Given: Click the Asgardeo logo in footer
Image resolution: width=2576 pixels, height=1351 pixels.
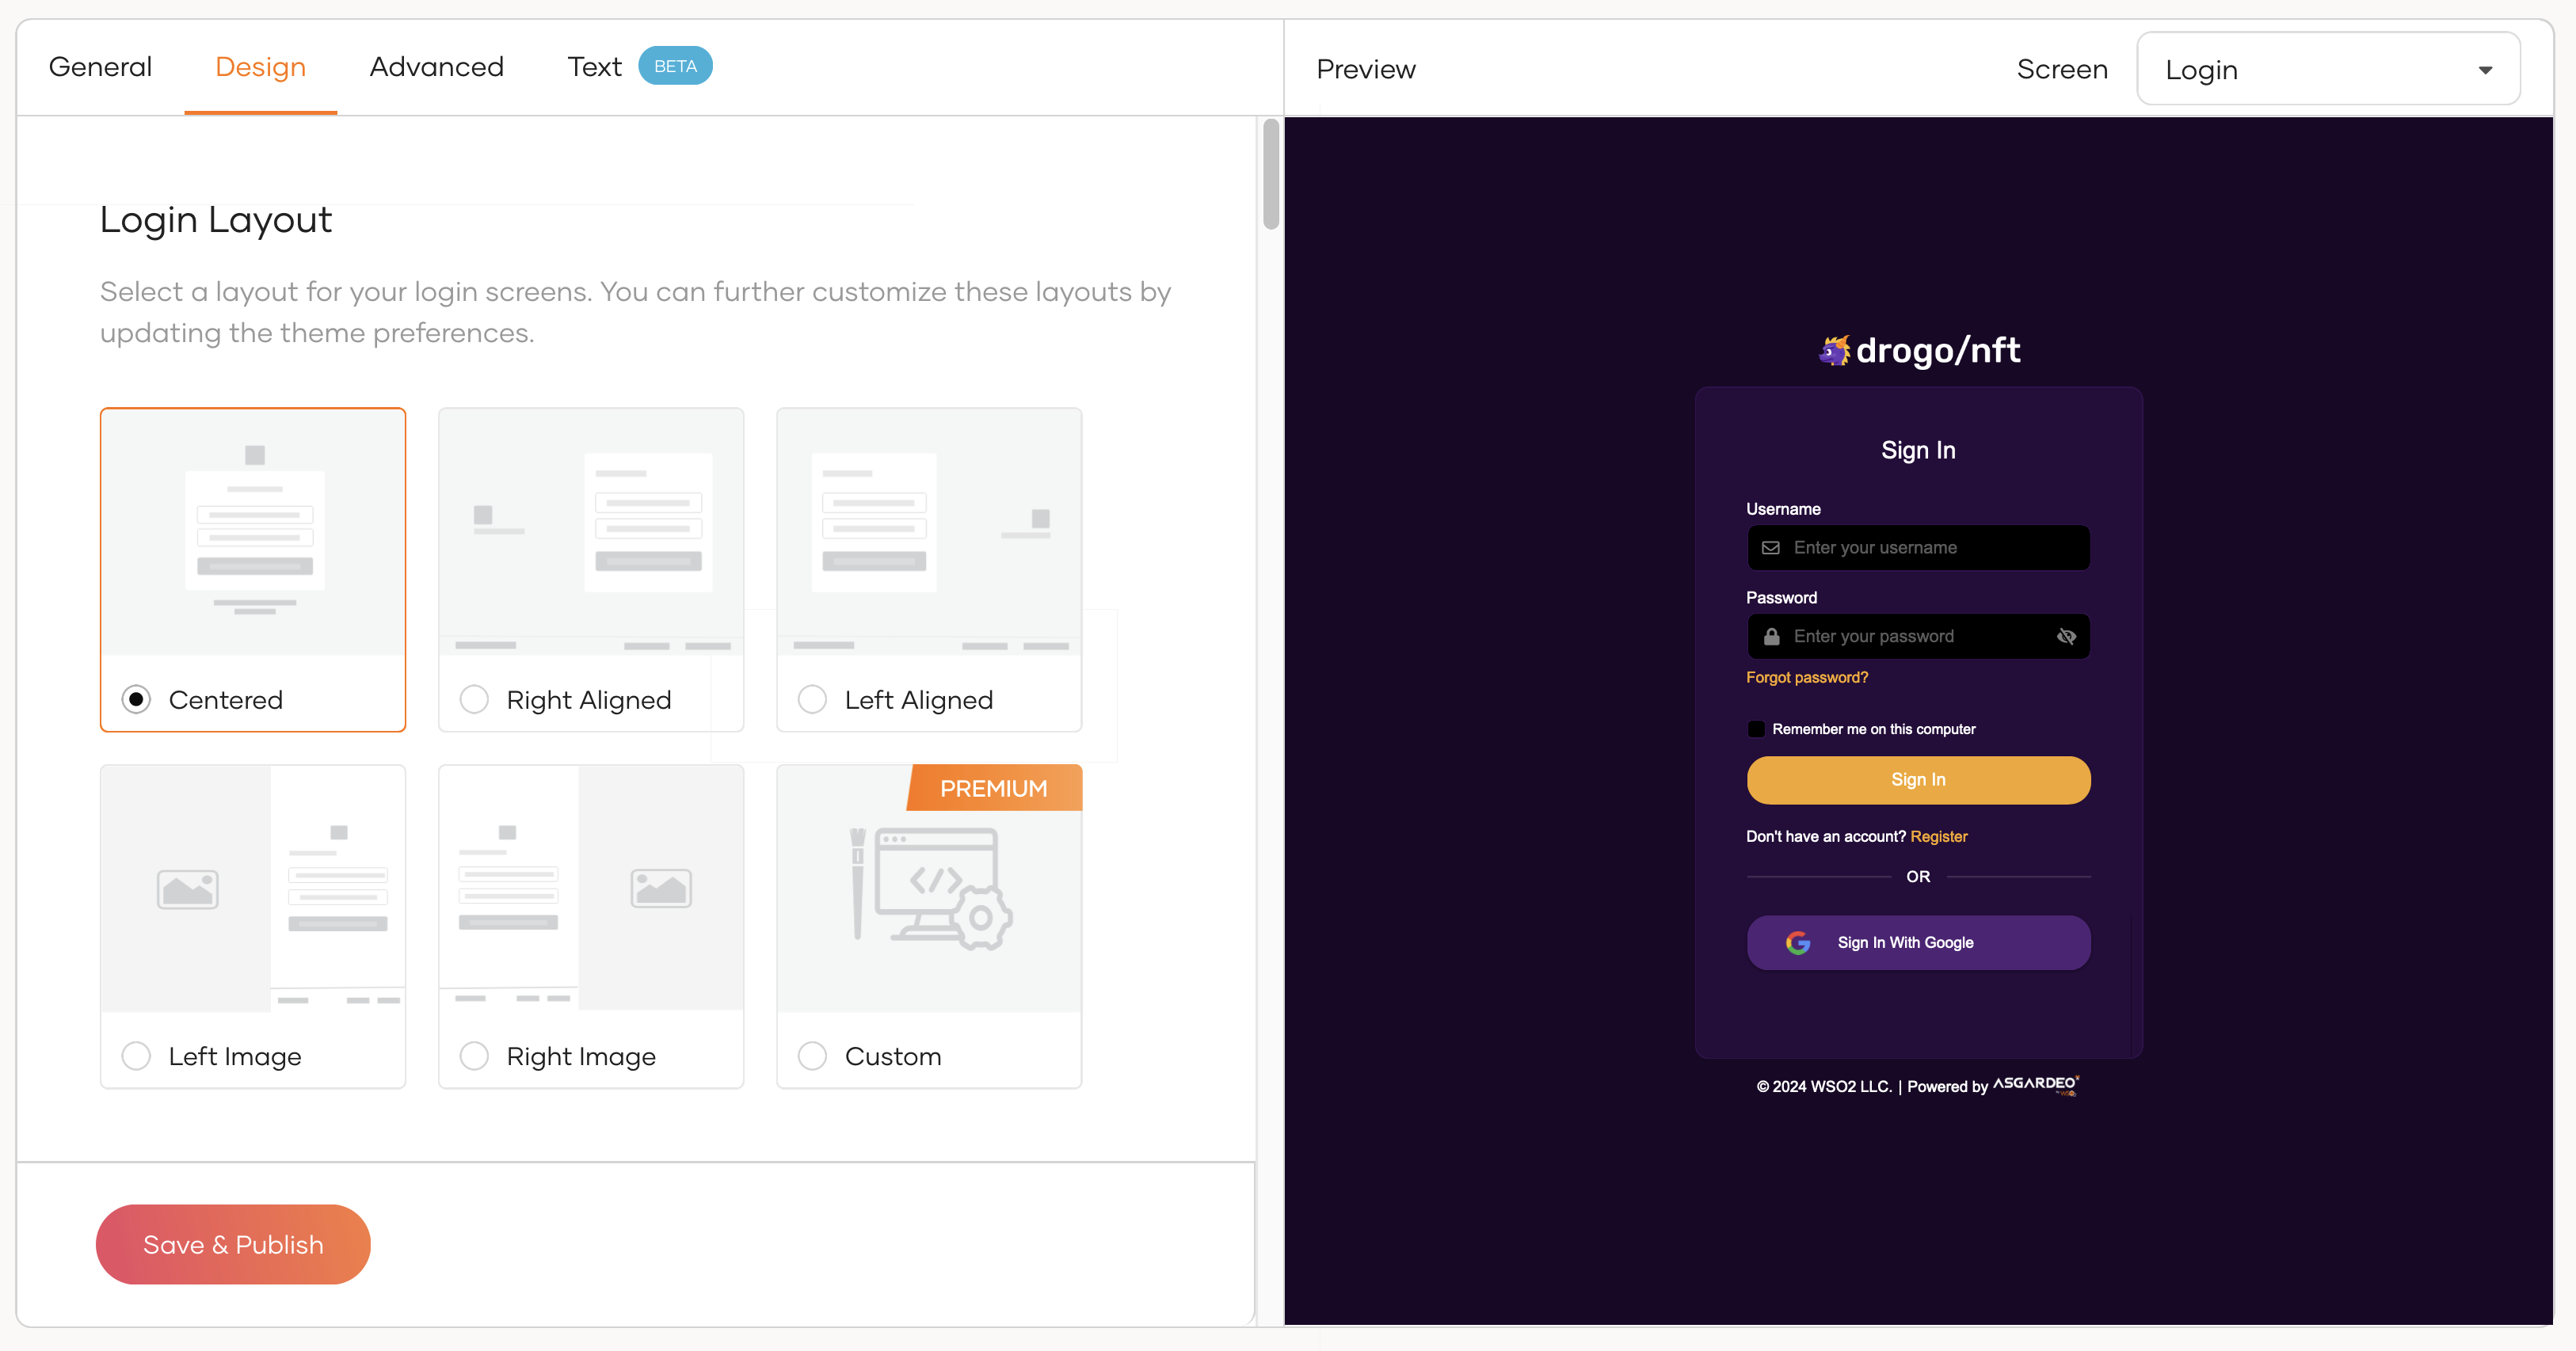Looking at the screenshot, I should (2036, 1085).
